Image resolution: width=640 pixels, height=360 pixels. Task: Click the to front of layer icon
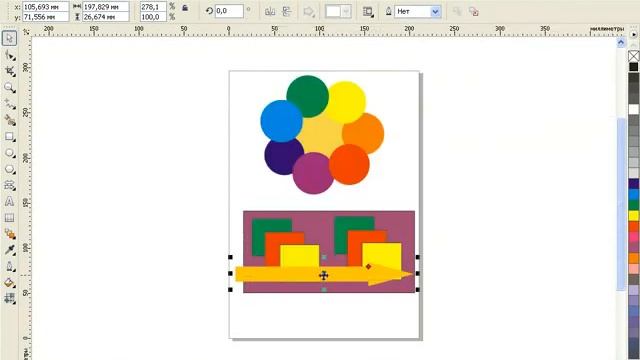[457, 11]
